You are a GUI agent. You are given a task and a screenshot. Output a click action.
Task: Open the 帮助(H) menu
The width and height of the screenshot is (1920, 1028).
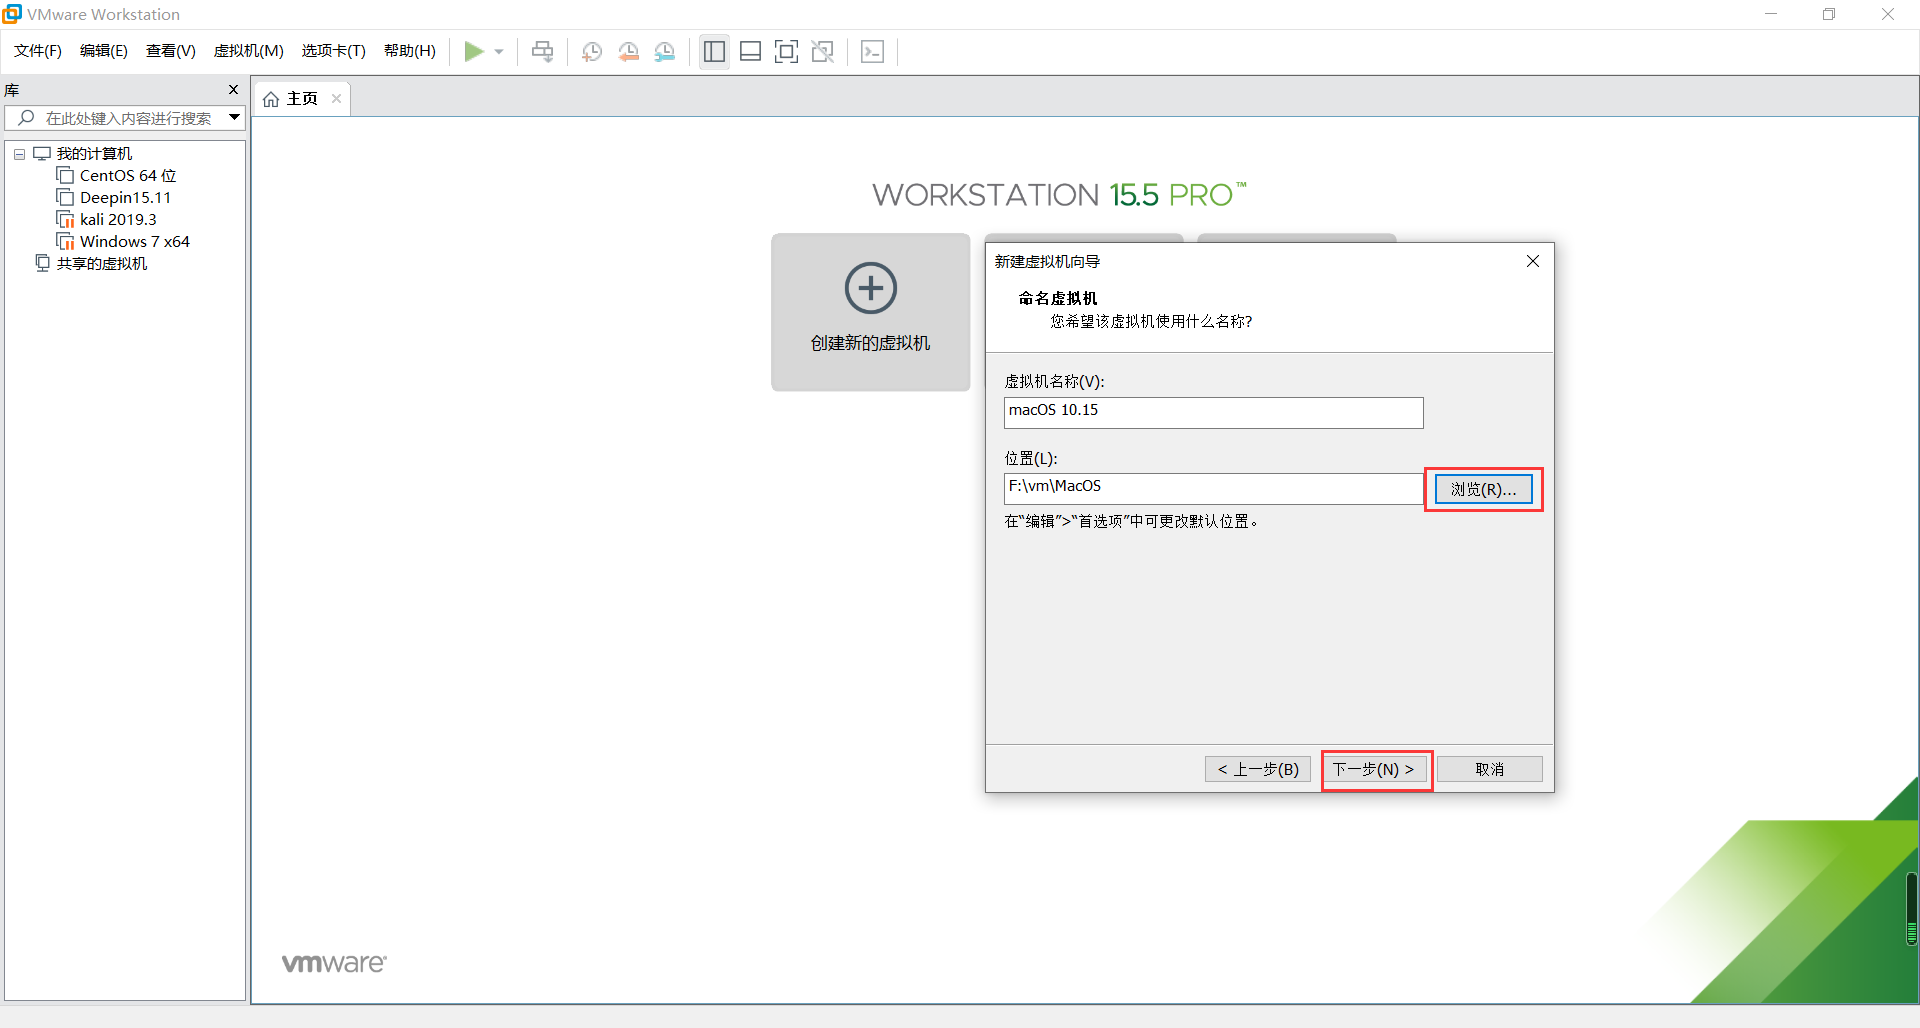tap(410, 51)
